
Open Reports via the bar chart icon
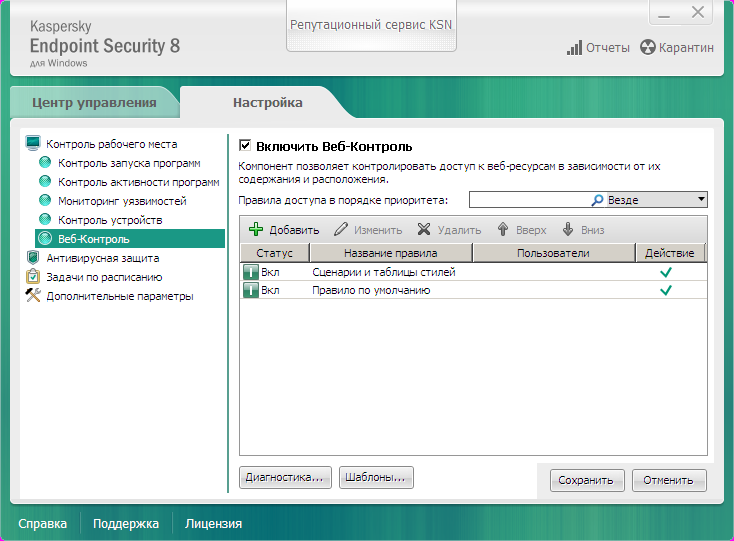pyautogui.click(x=574, y=48)
